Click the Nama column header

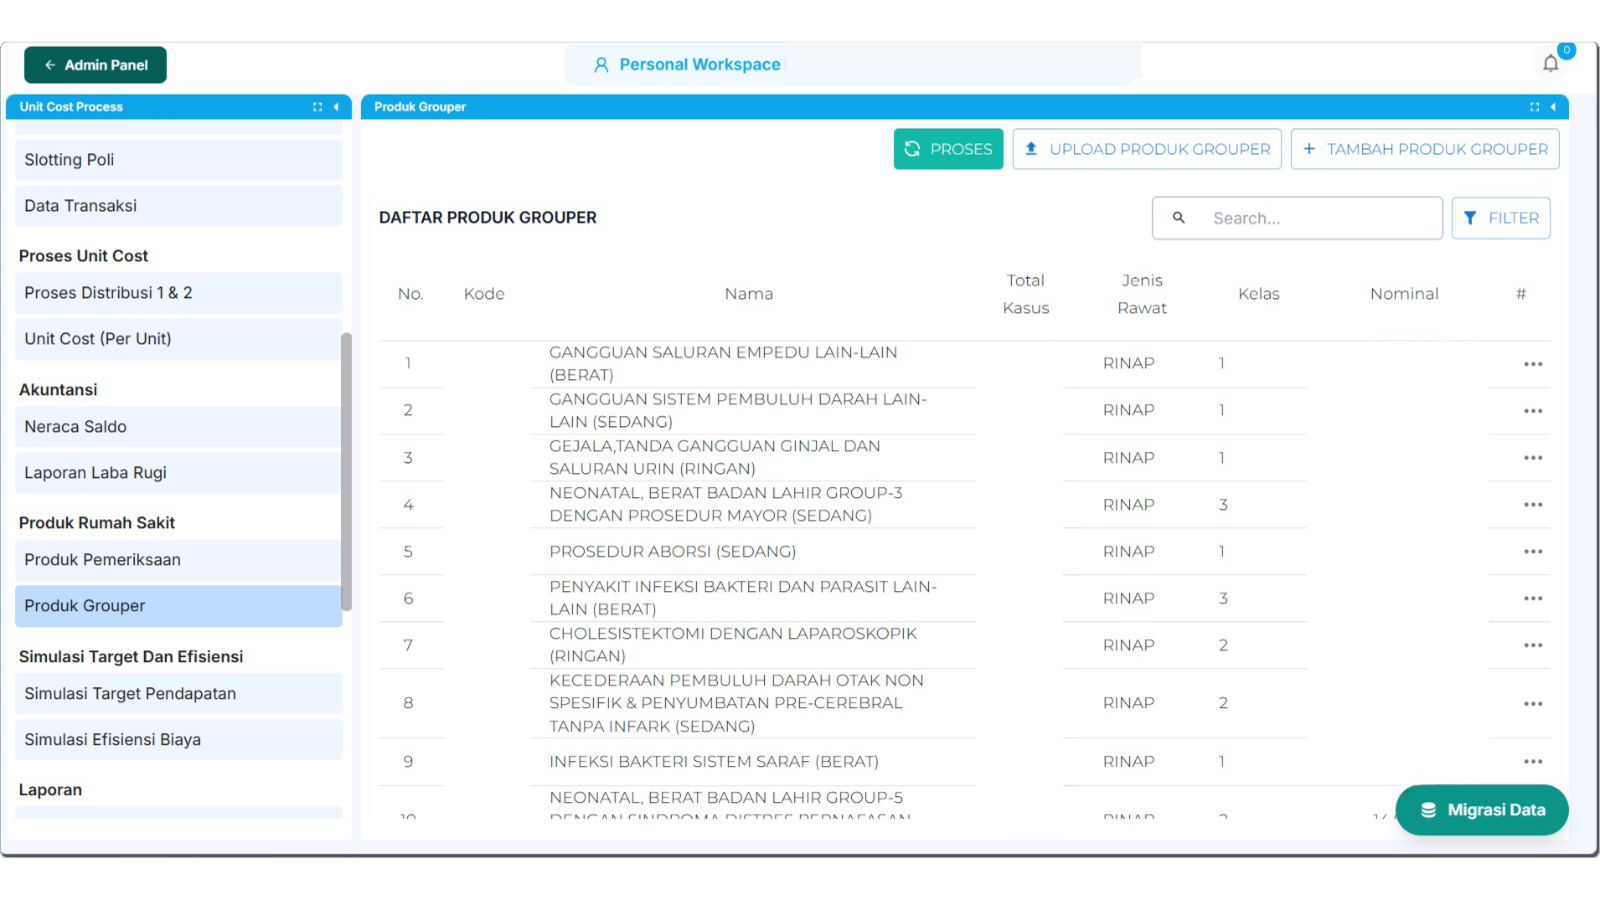point(749,294)
